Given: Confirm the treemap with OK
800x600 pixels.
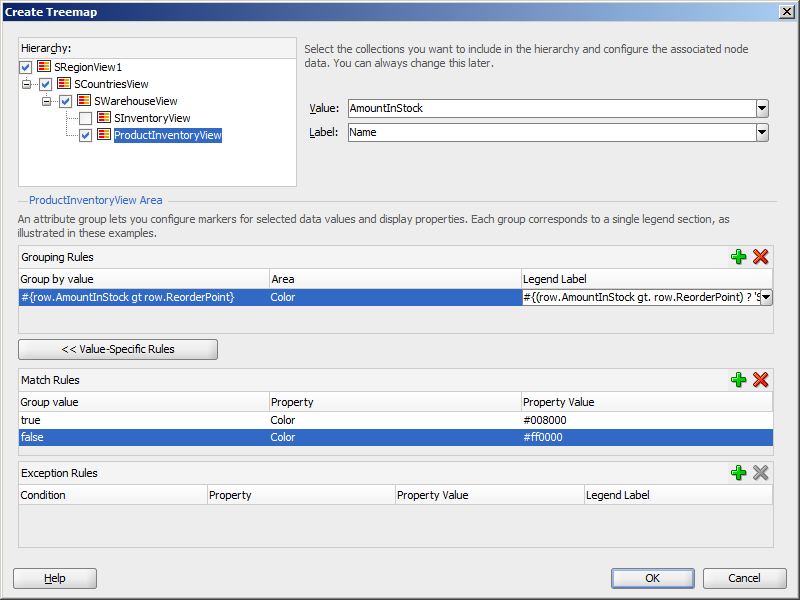Looking at the screenshot, I should (653, 578).
